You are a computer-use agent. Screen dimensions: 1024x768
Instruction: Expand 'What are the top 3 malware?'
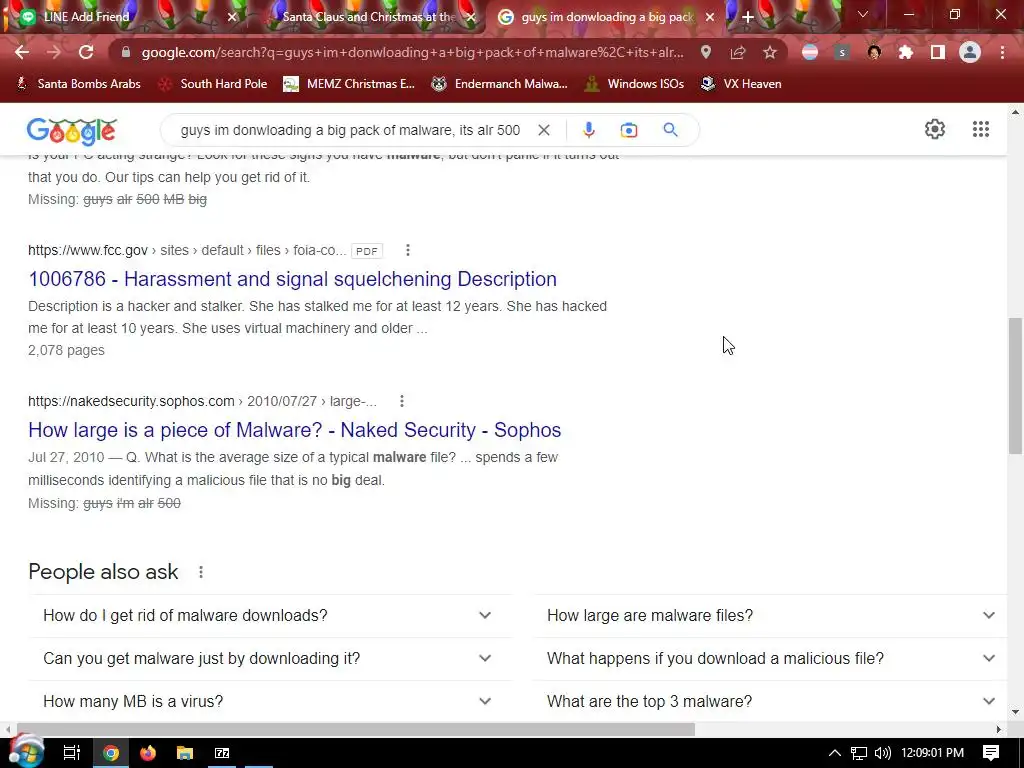click(x=771, y=701)
